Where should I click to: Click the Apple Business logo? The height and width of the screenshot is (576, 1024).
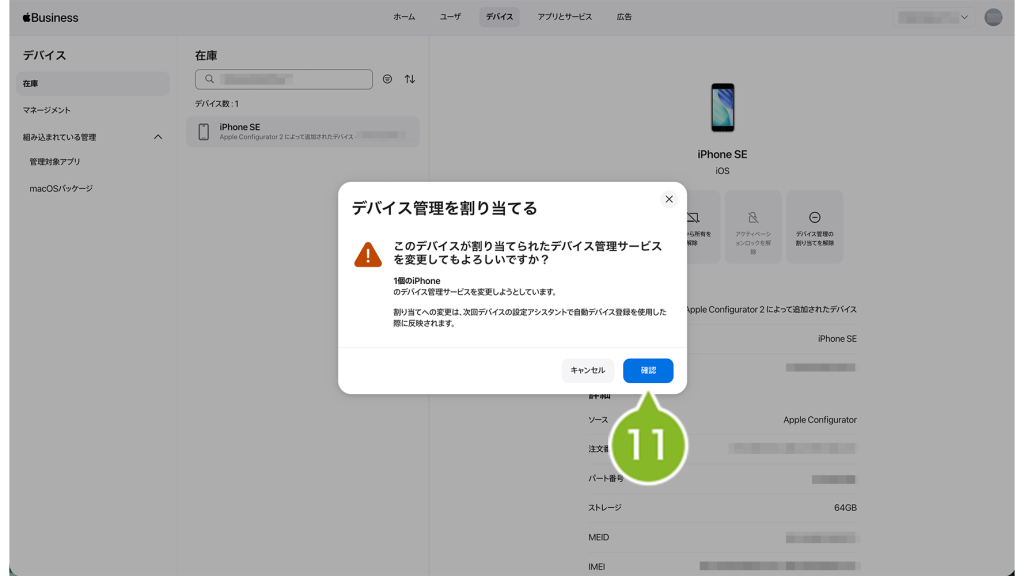50,17
